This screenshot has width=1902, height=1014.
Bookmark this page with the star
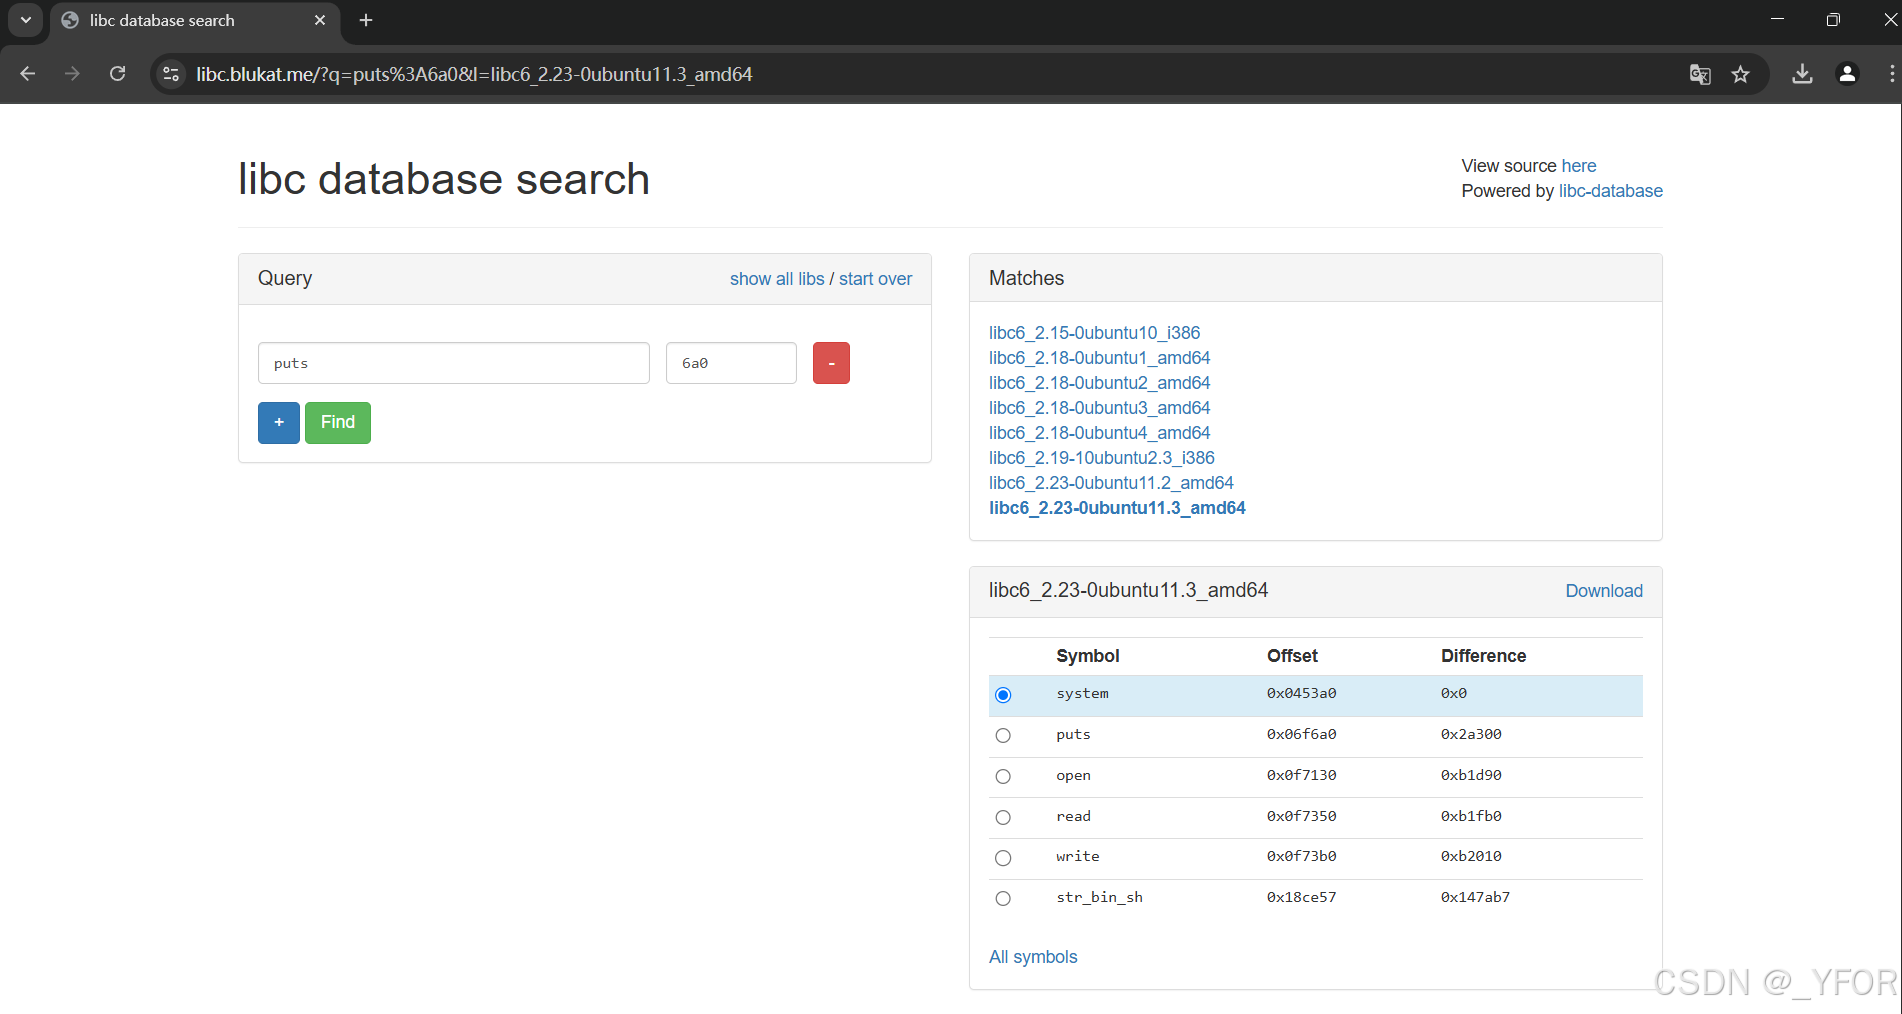1741,74
